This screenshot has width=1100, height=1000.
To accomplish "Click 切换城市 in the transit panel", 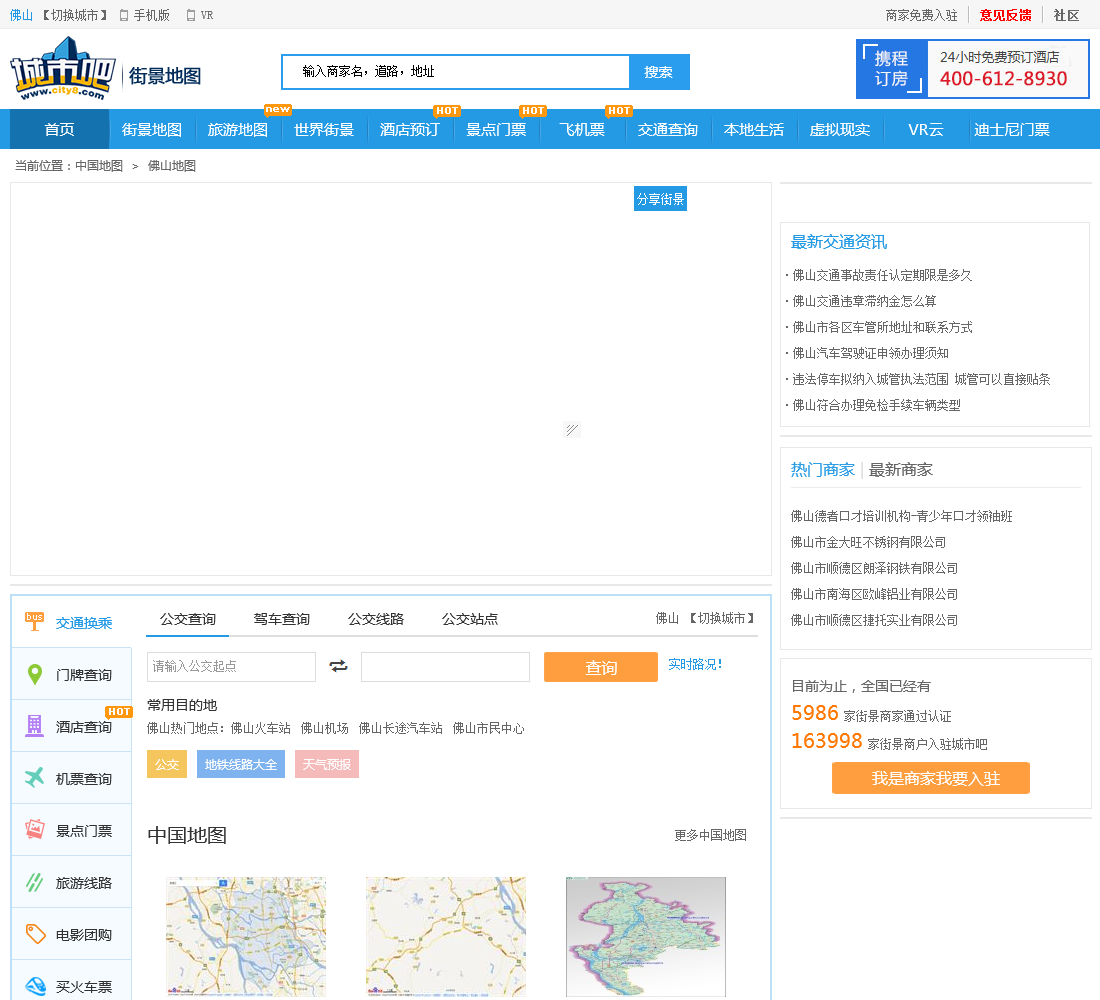I will 721,618.
